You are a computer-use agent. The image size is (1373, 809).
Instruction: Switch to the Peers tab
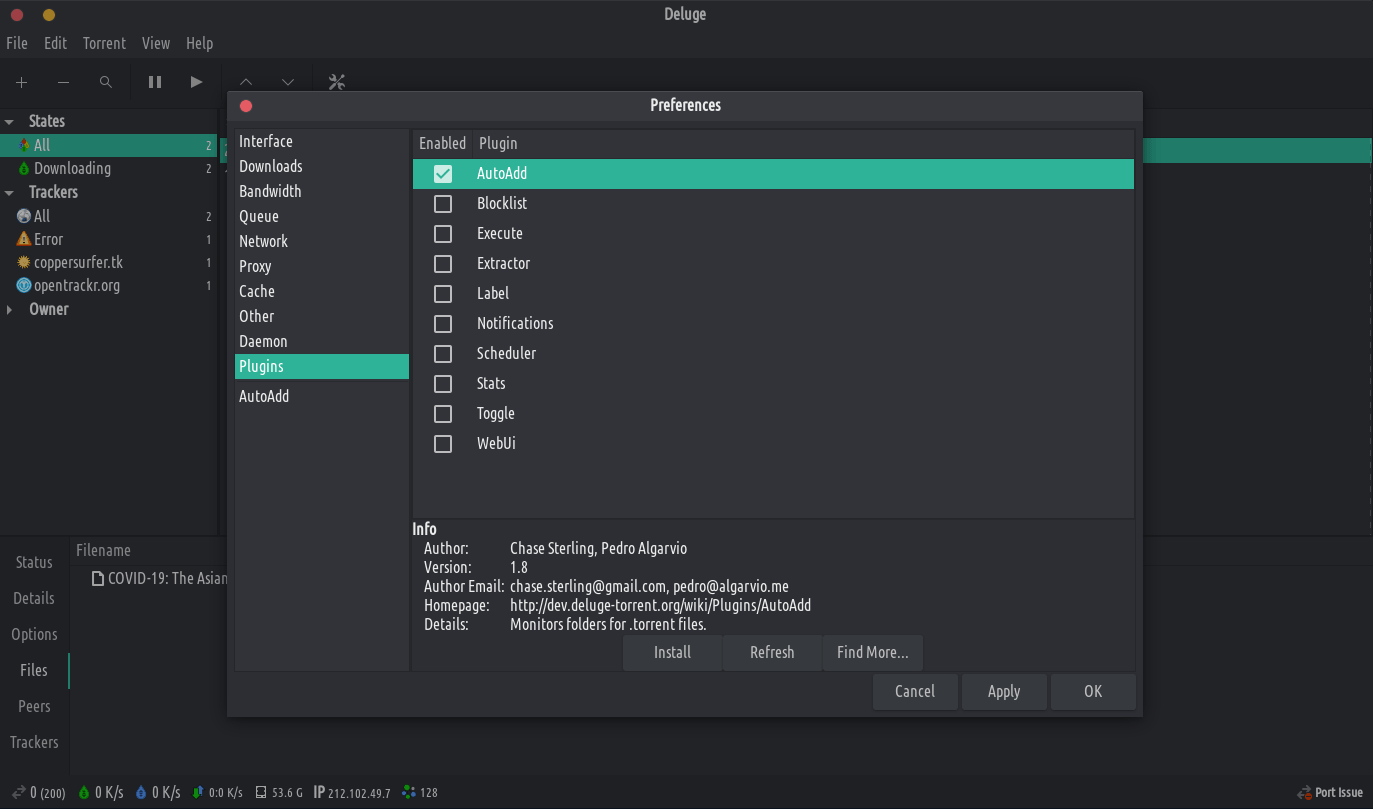tap(34, 706)
